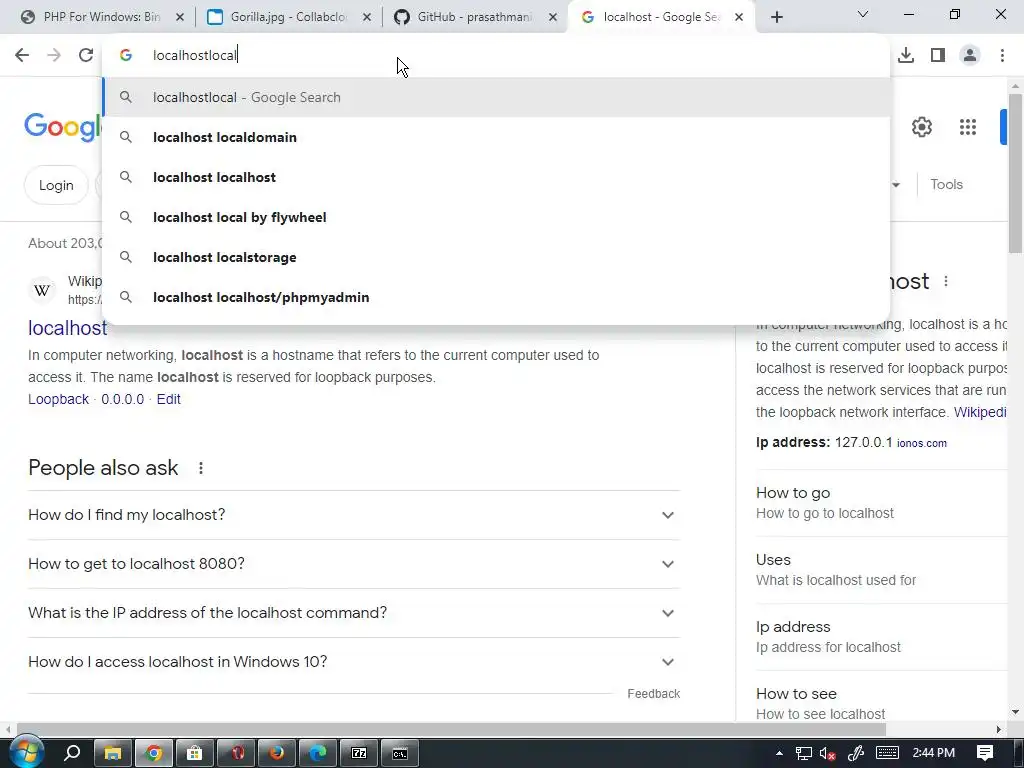This screenshot has height=768, width=1024.
Task: Choose the 'localhostlocal - Google Search' suggestion
Action: (x=496, y=97)
